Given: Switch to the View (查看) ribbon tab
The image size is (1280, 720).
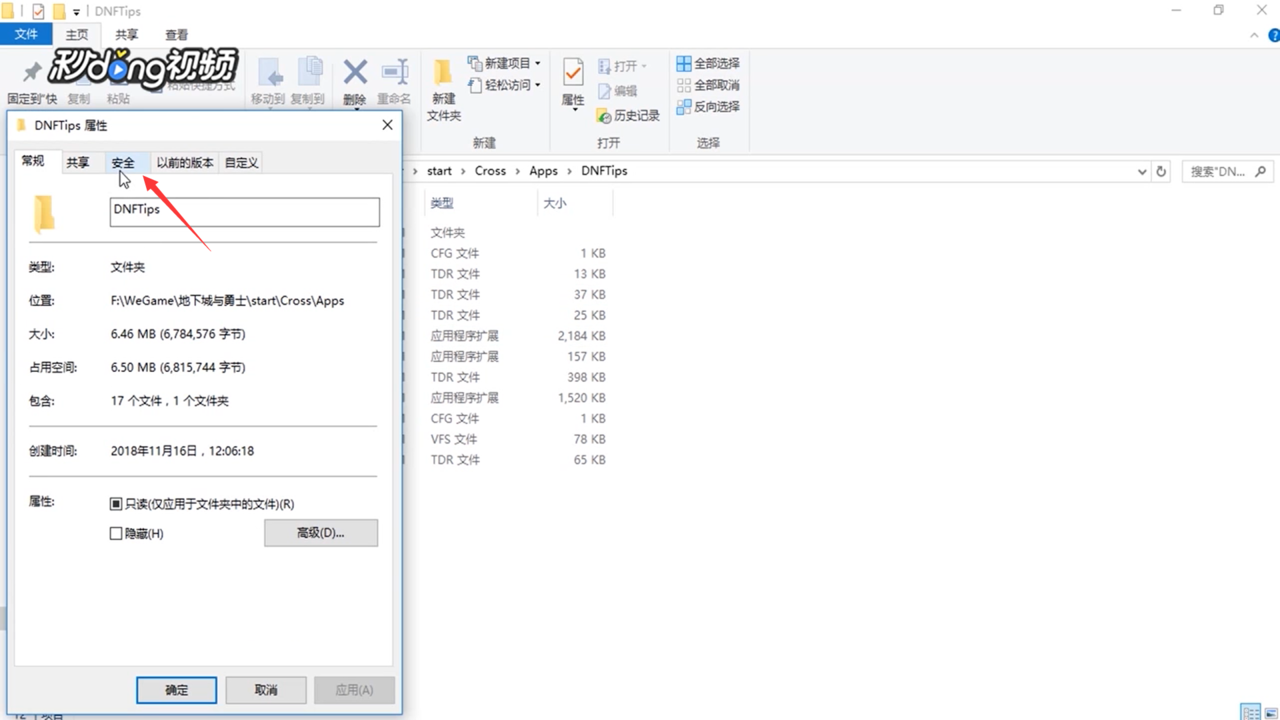Looking at the screenshot, I should (176, 34).
